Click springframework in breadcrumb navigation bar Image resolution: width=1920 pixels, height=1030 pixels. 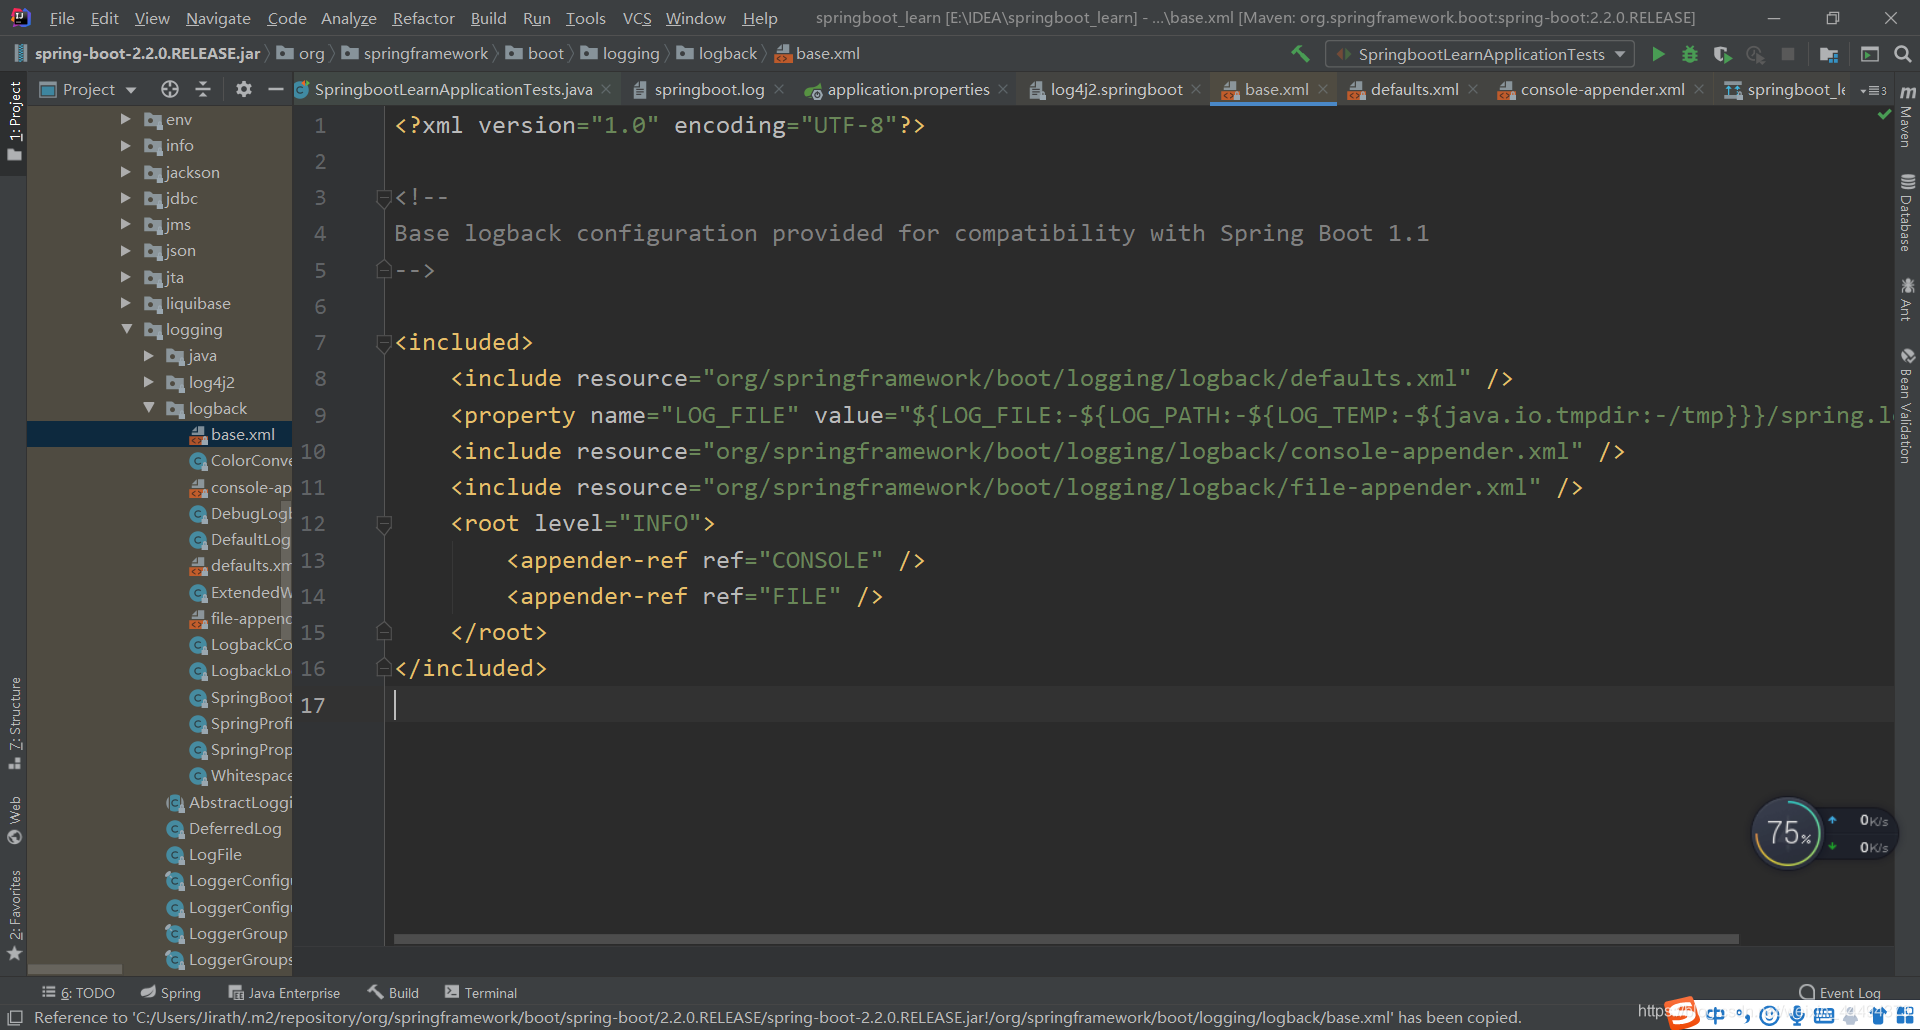pyautogui.click(x=425, y=53)
